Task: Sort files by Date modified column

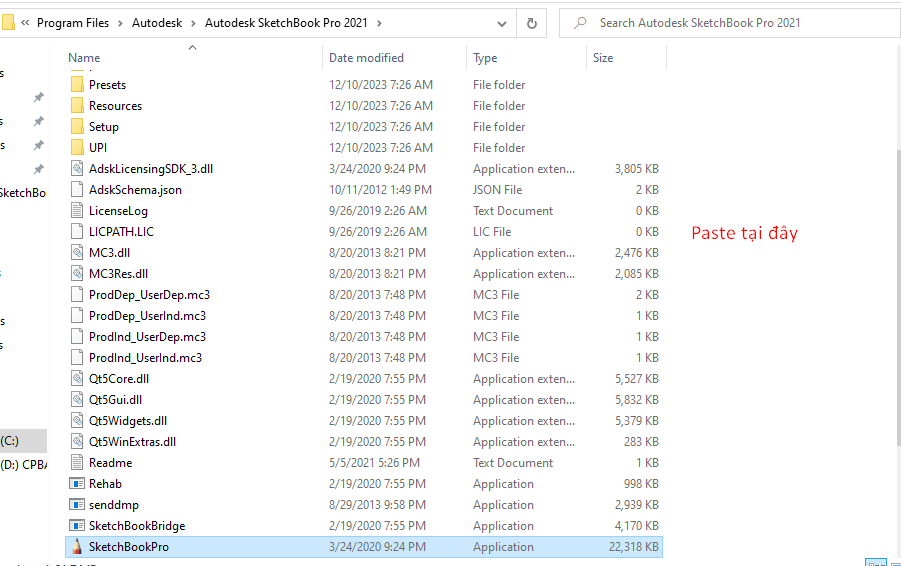Action: click(395, 57)
